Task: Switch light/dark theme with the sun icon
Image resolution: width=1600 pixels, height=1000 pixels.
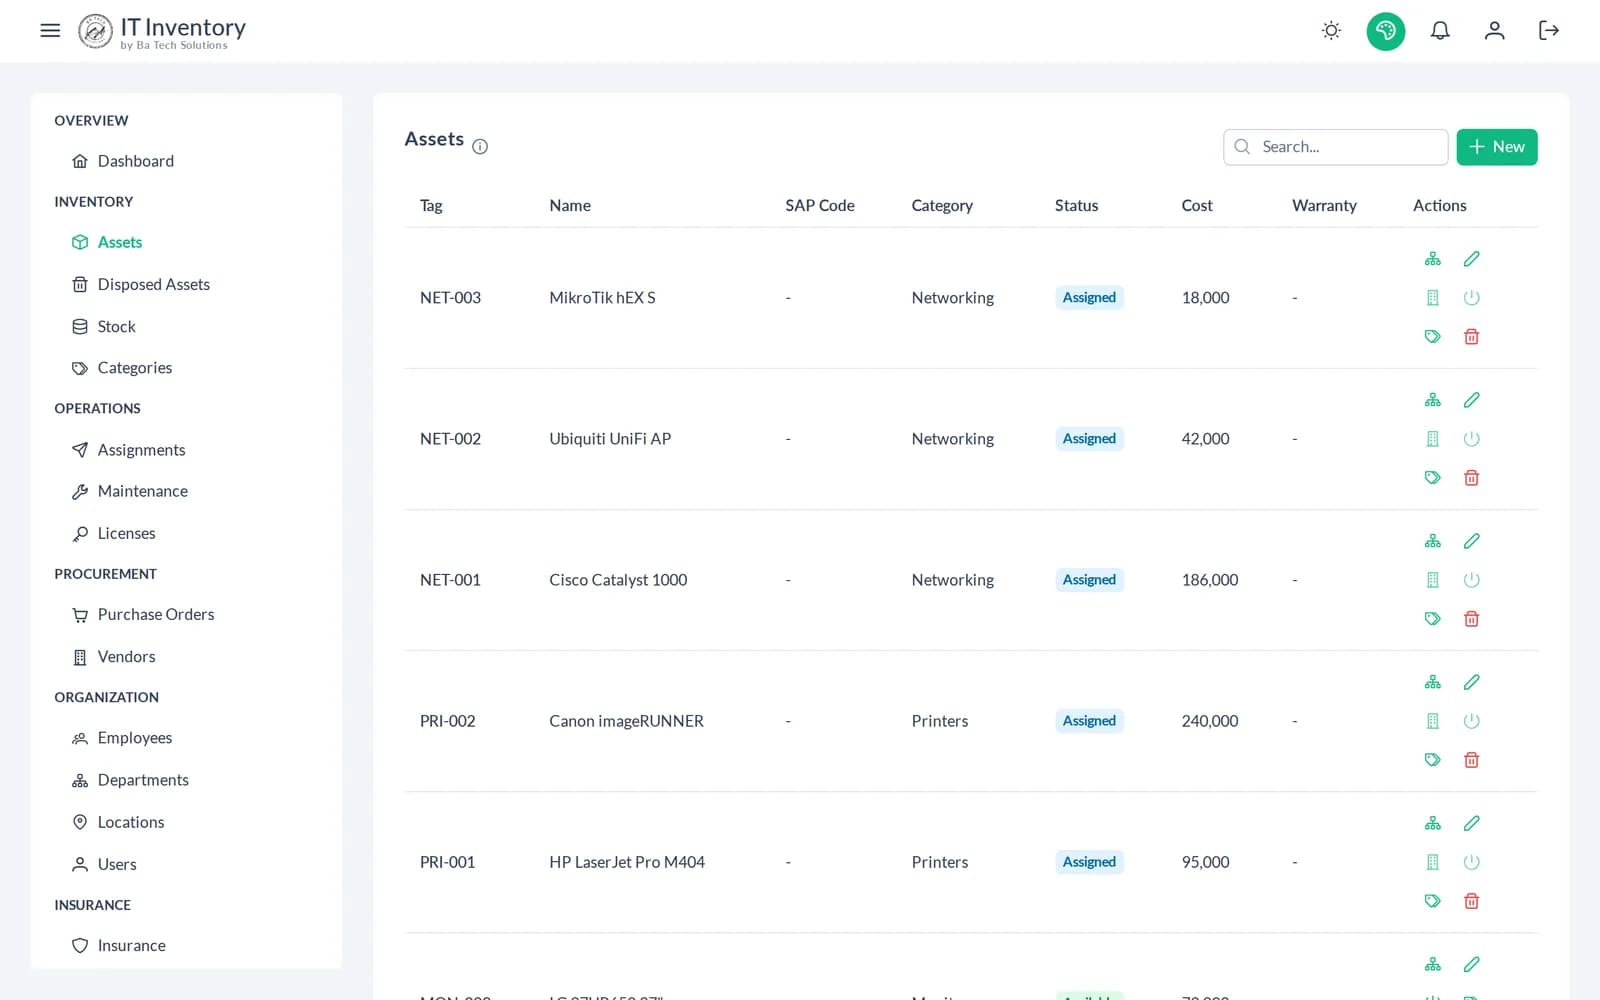Action: [1331, 31]
